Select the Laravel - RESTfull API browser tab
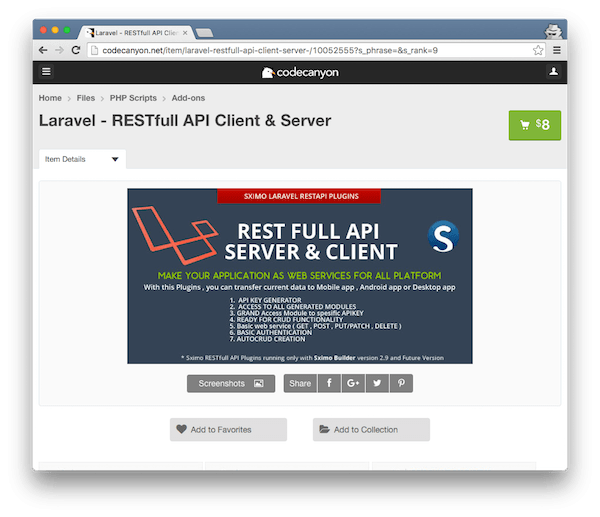The width and height of the screenshot is (600, 517). pos(136,33)
